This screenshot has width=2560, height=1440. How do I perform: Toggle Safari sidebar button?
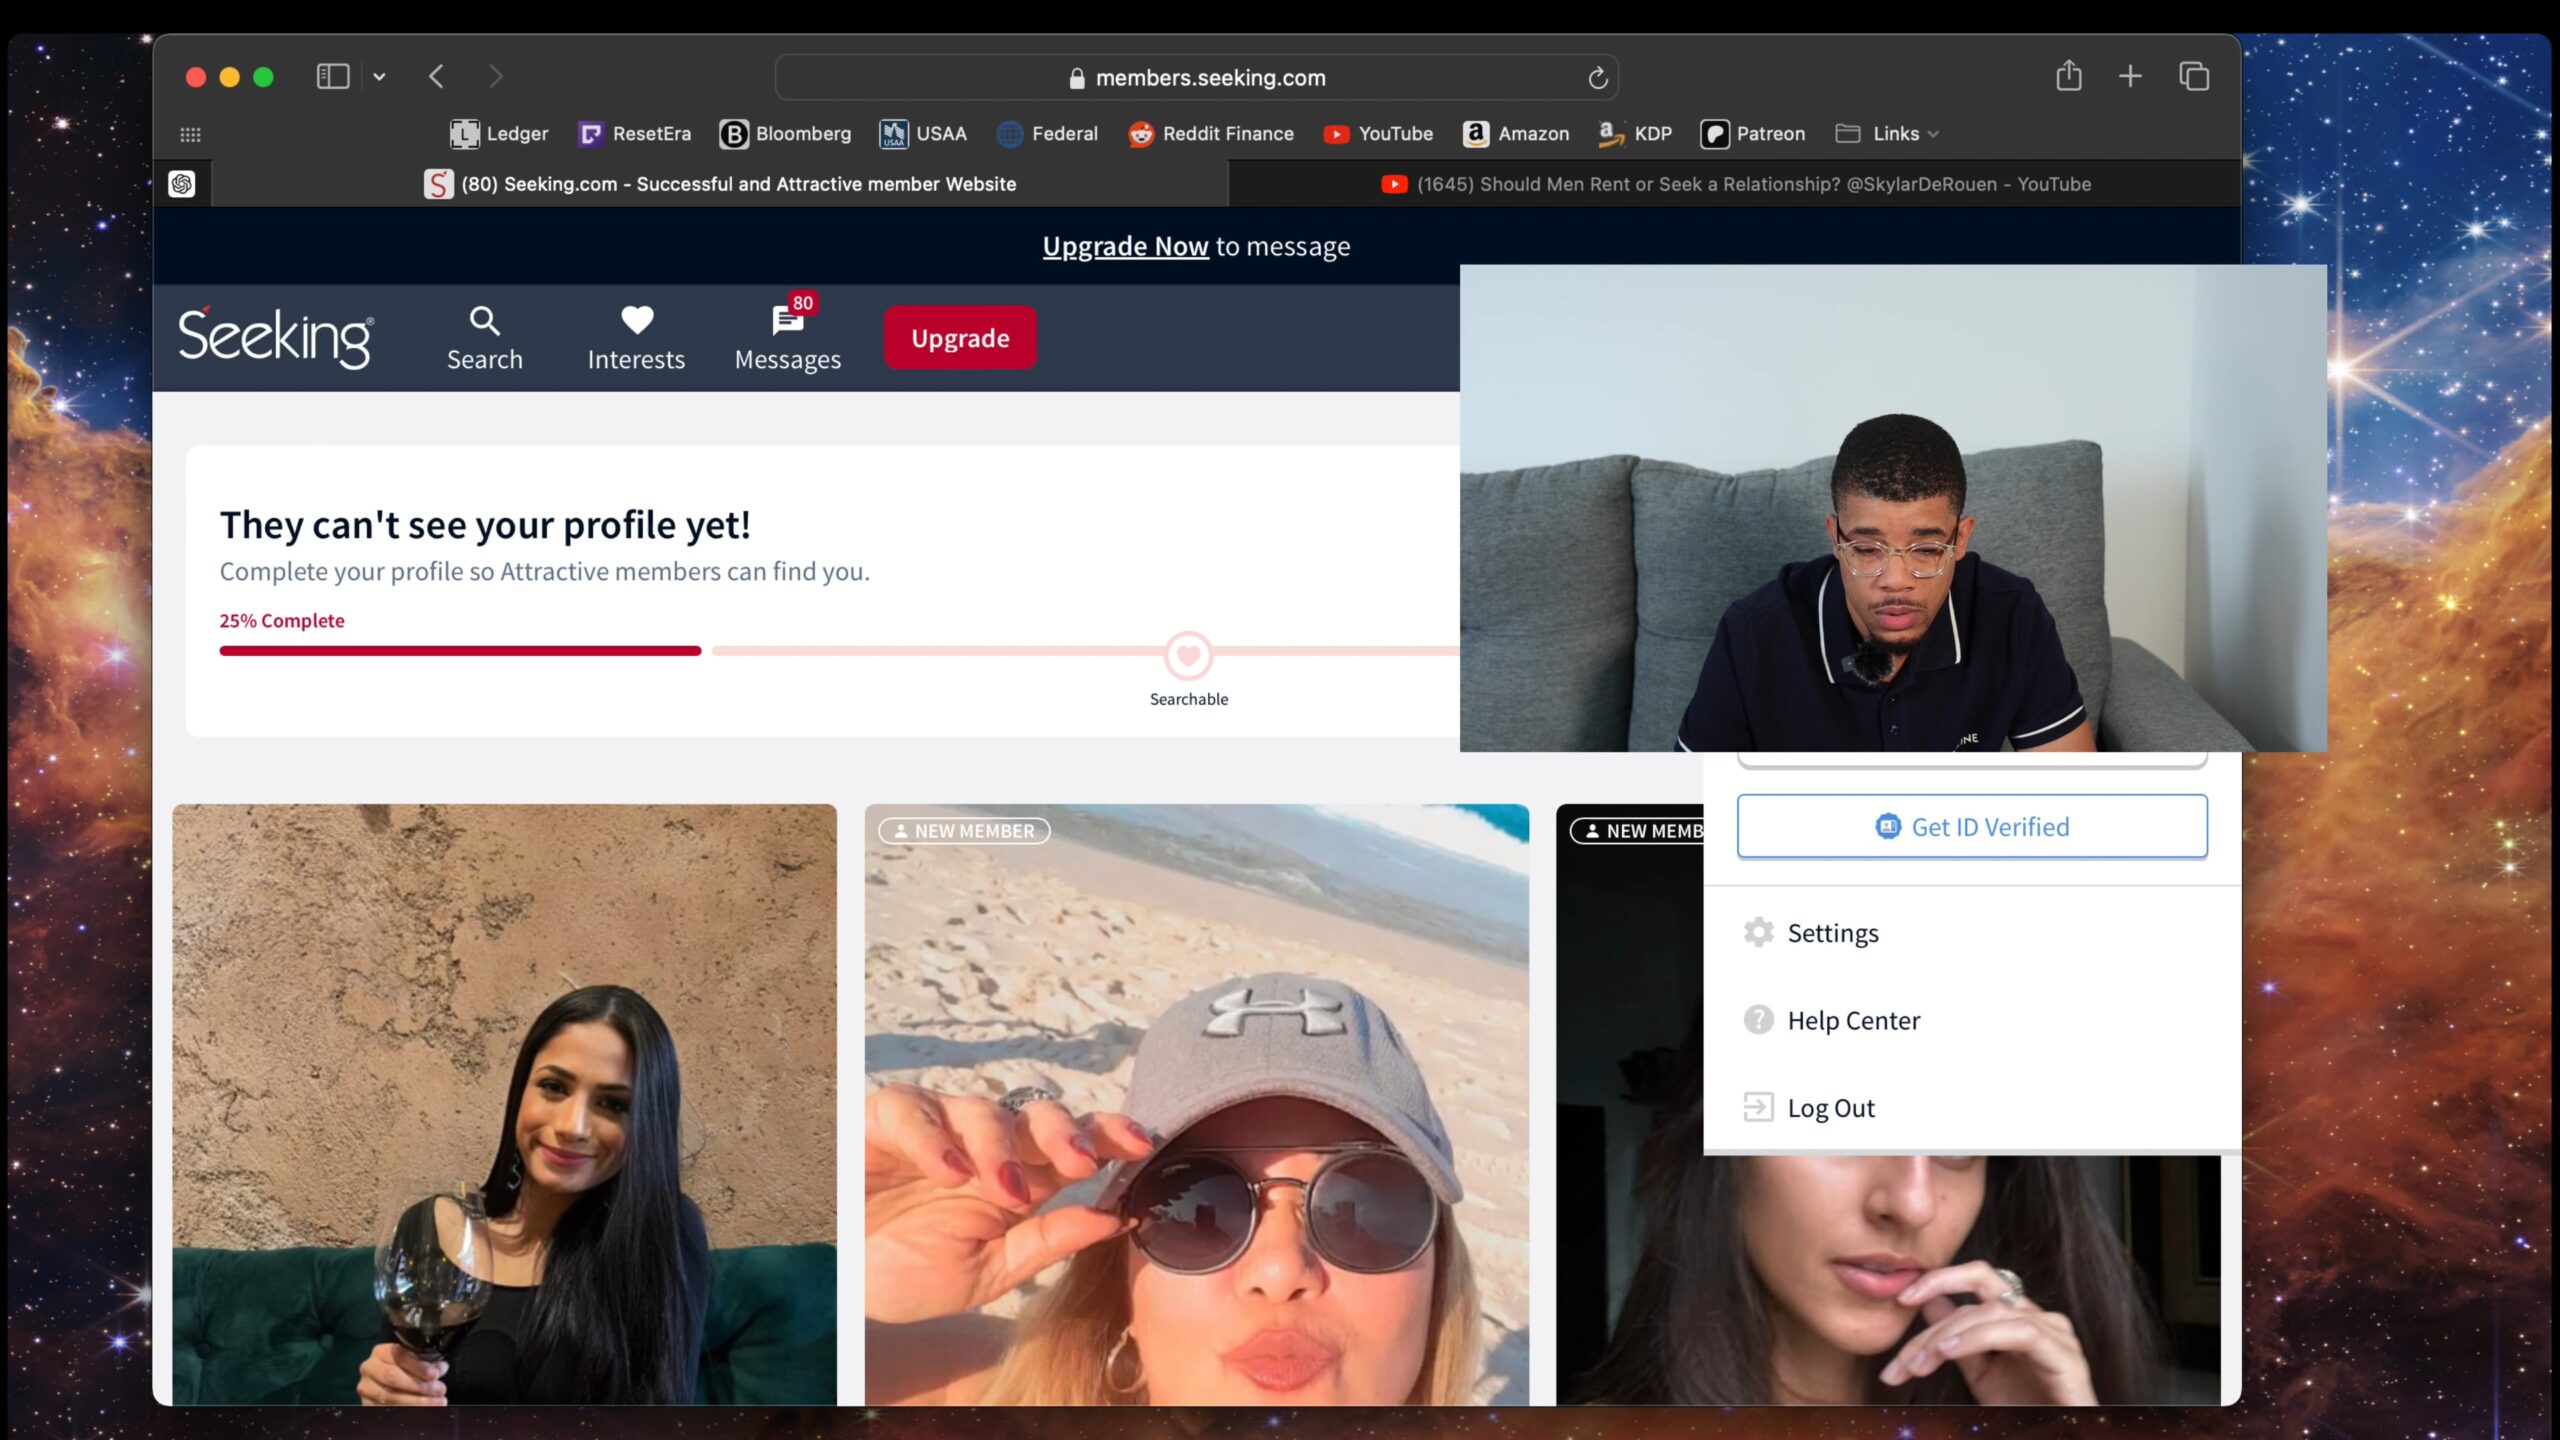point(333,77)
